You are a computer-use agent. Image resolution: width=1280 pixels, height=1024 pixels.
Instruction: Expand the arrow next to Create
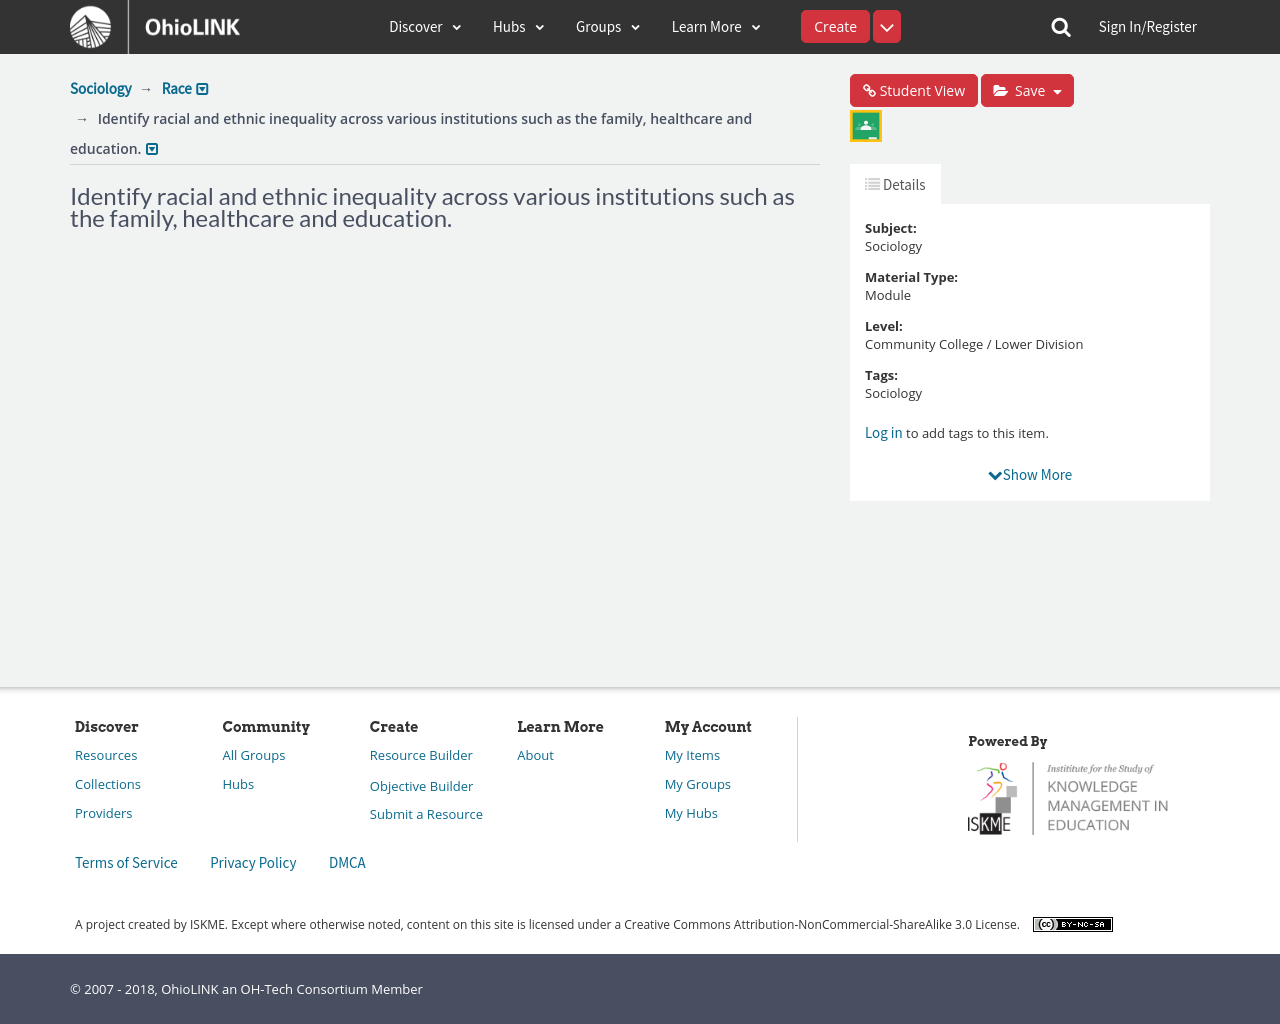click(887, 27)
